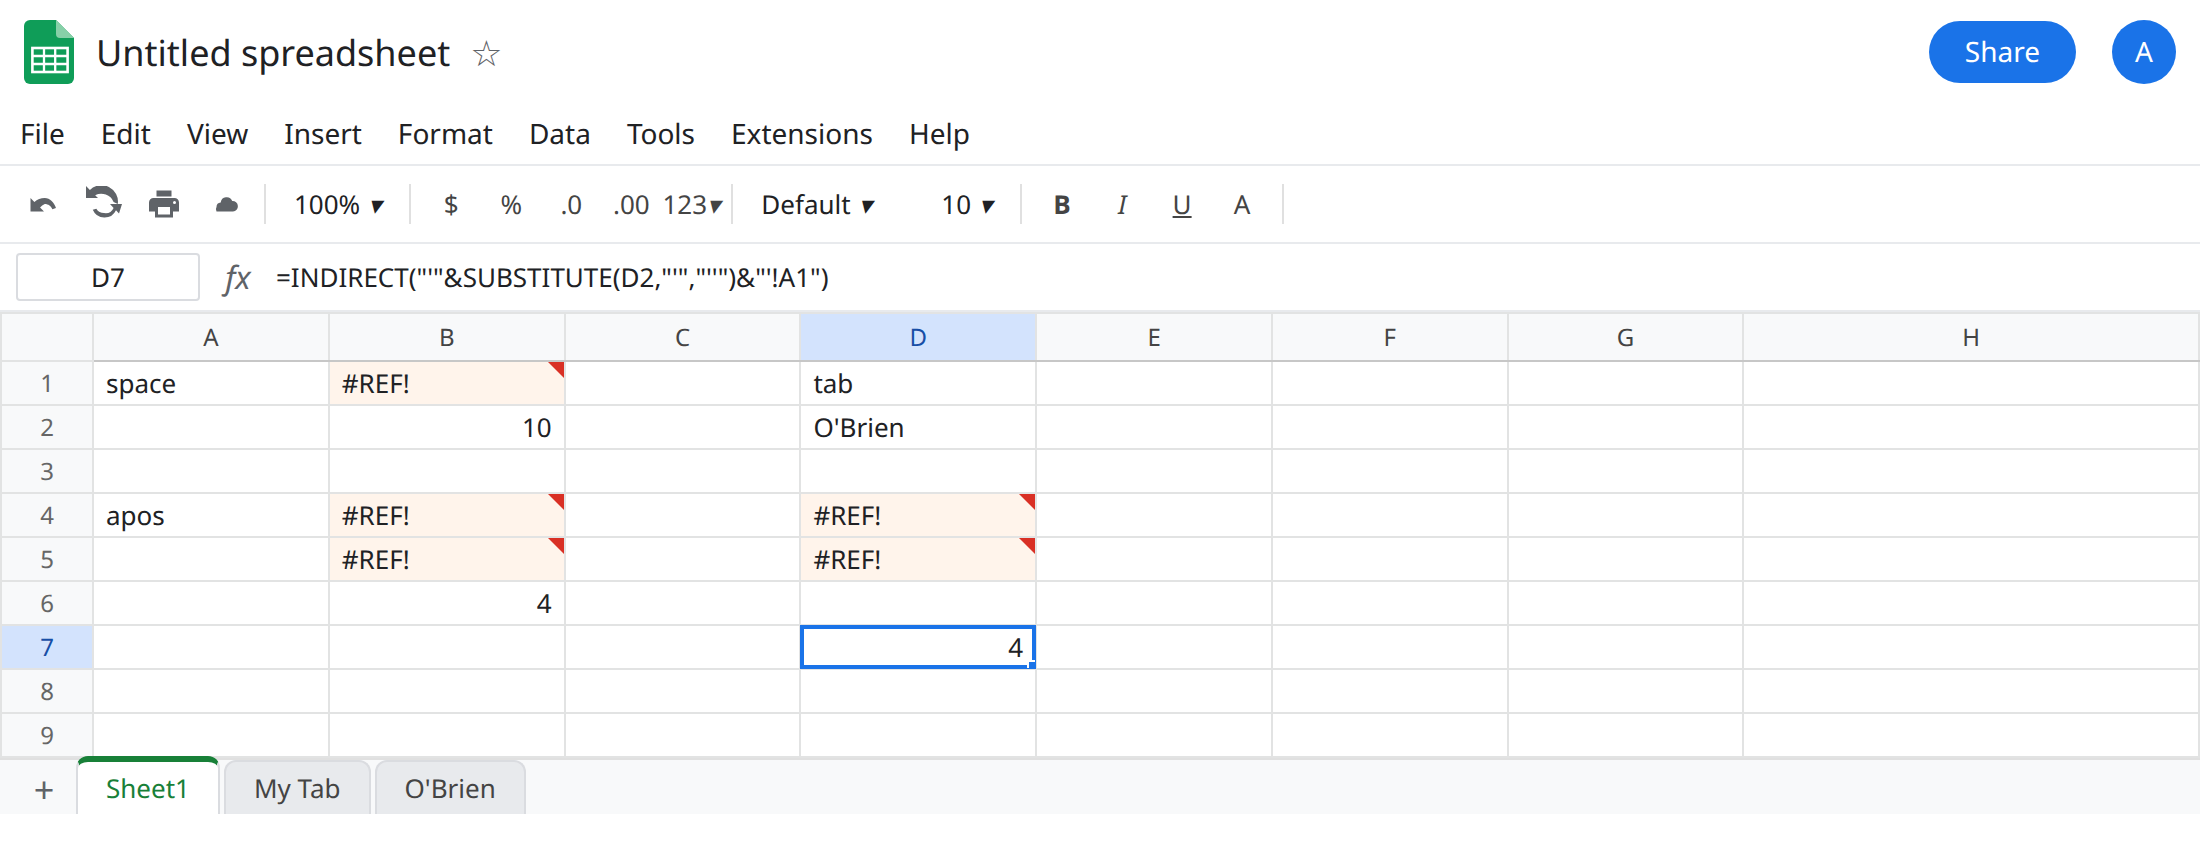Open the Extensions menu
The width and height of the screenshot is (2200, 860).
[x=801, y=134]
